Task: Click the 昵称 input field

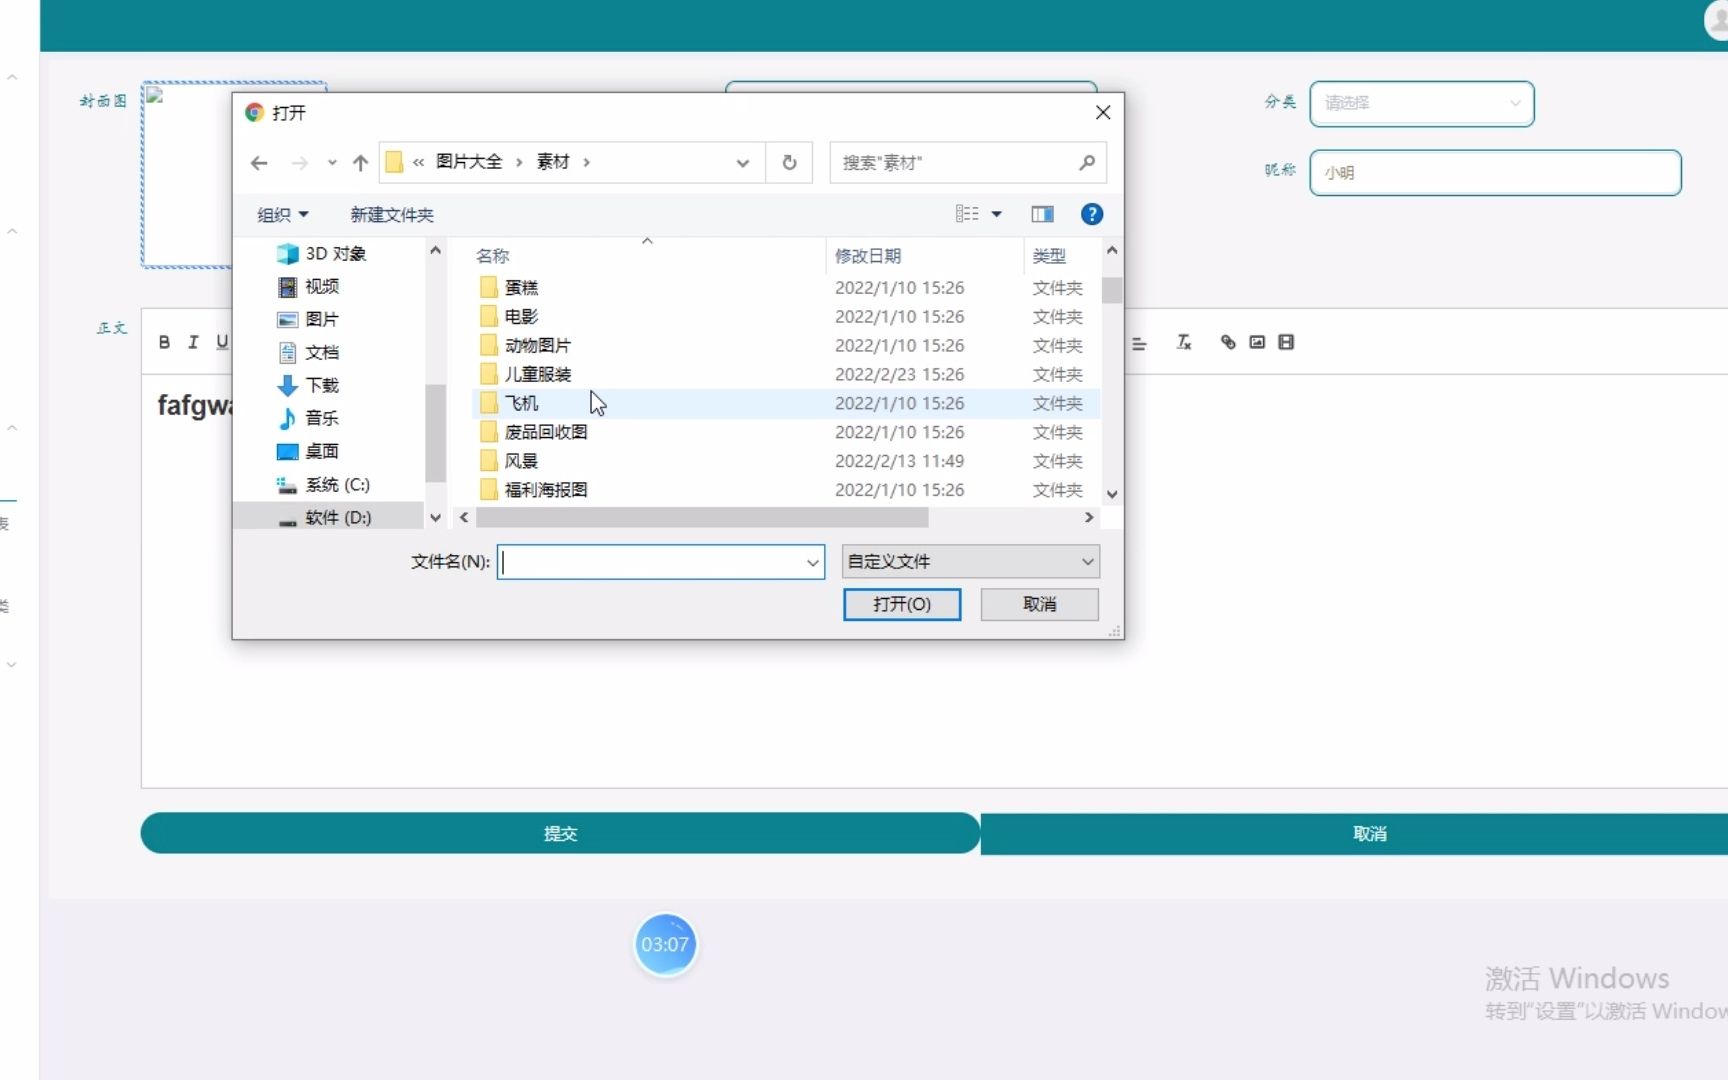Action: [x=1495, y=172]
